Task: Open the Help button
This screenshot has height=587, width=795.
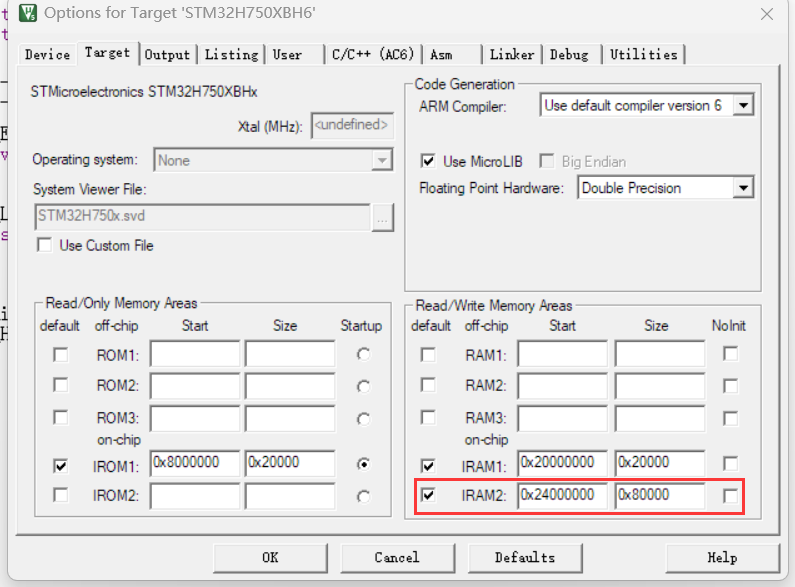Action: (722, 558)
